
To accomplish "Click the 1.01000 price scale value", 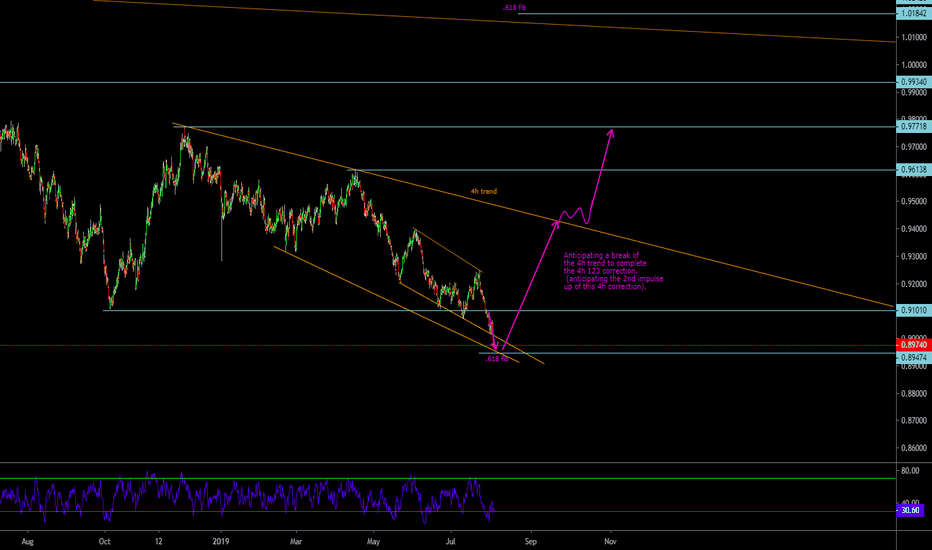I will (x=914, y=37).
